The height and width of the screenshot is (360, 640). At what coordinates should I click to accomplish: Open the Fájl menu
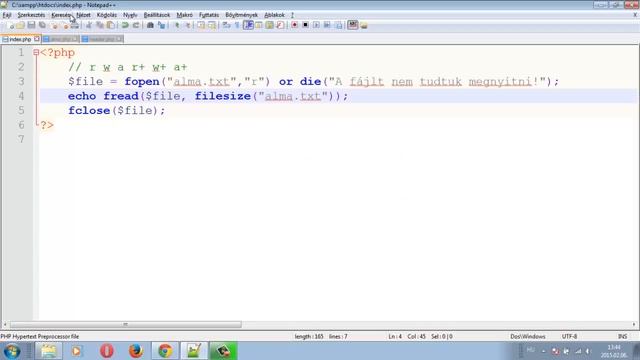[7, 15]
